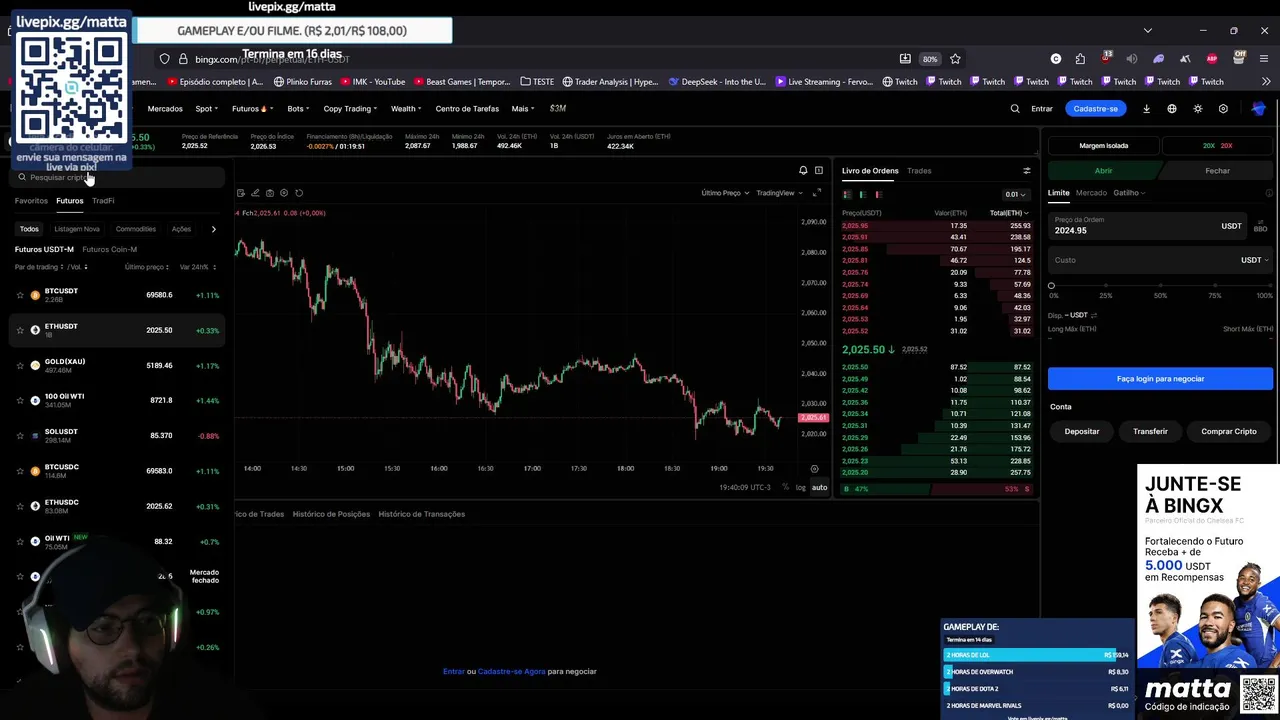Show buy orders only order book view
The width and height of the screenshot is (1280, 720).
[x=863, y=194]
